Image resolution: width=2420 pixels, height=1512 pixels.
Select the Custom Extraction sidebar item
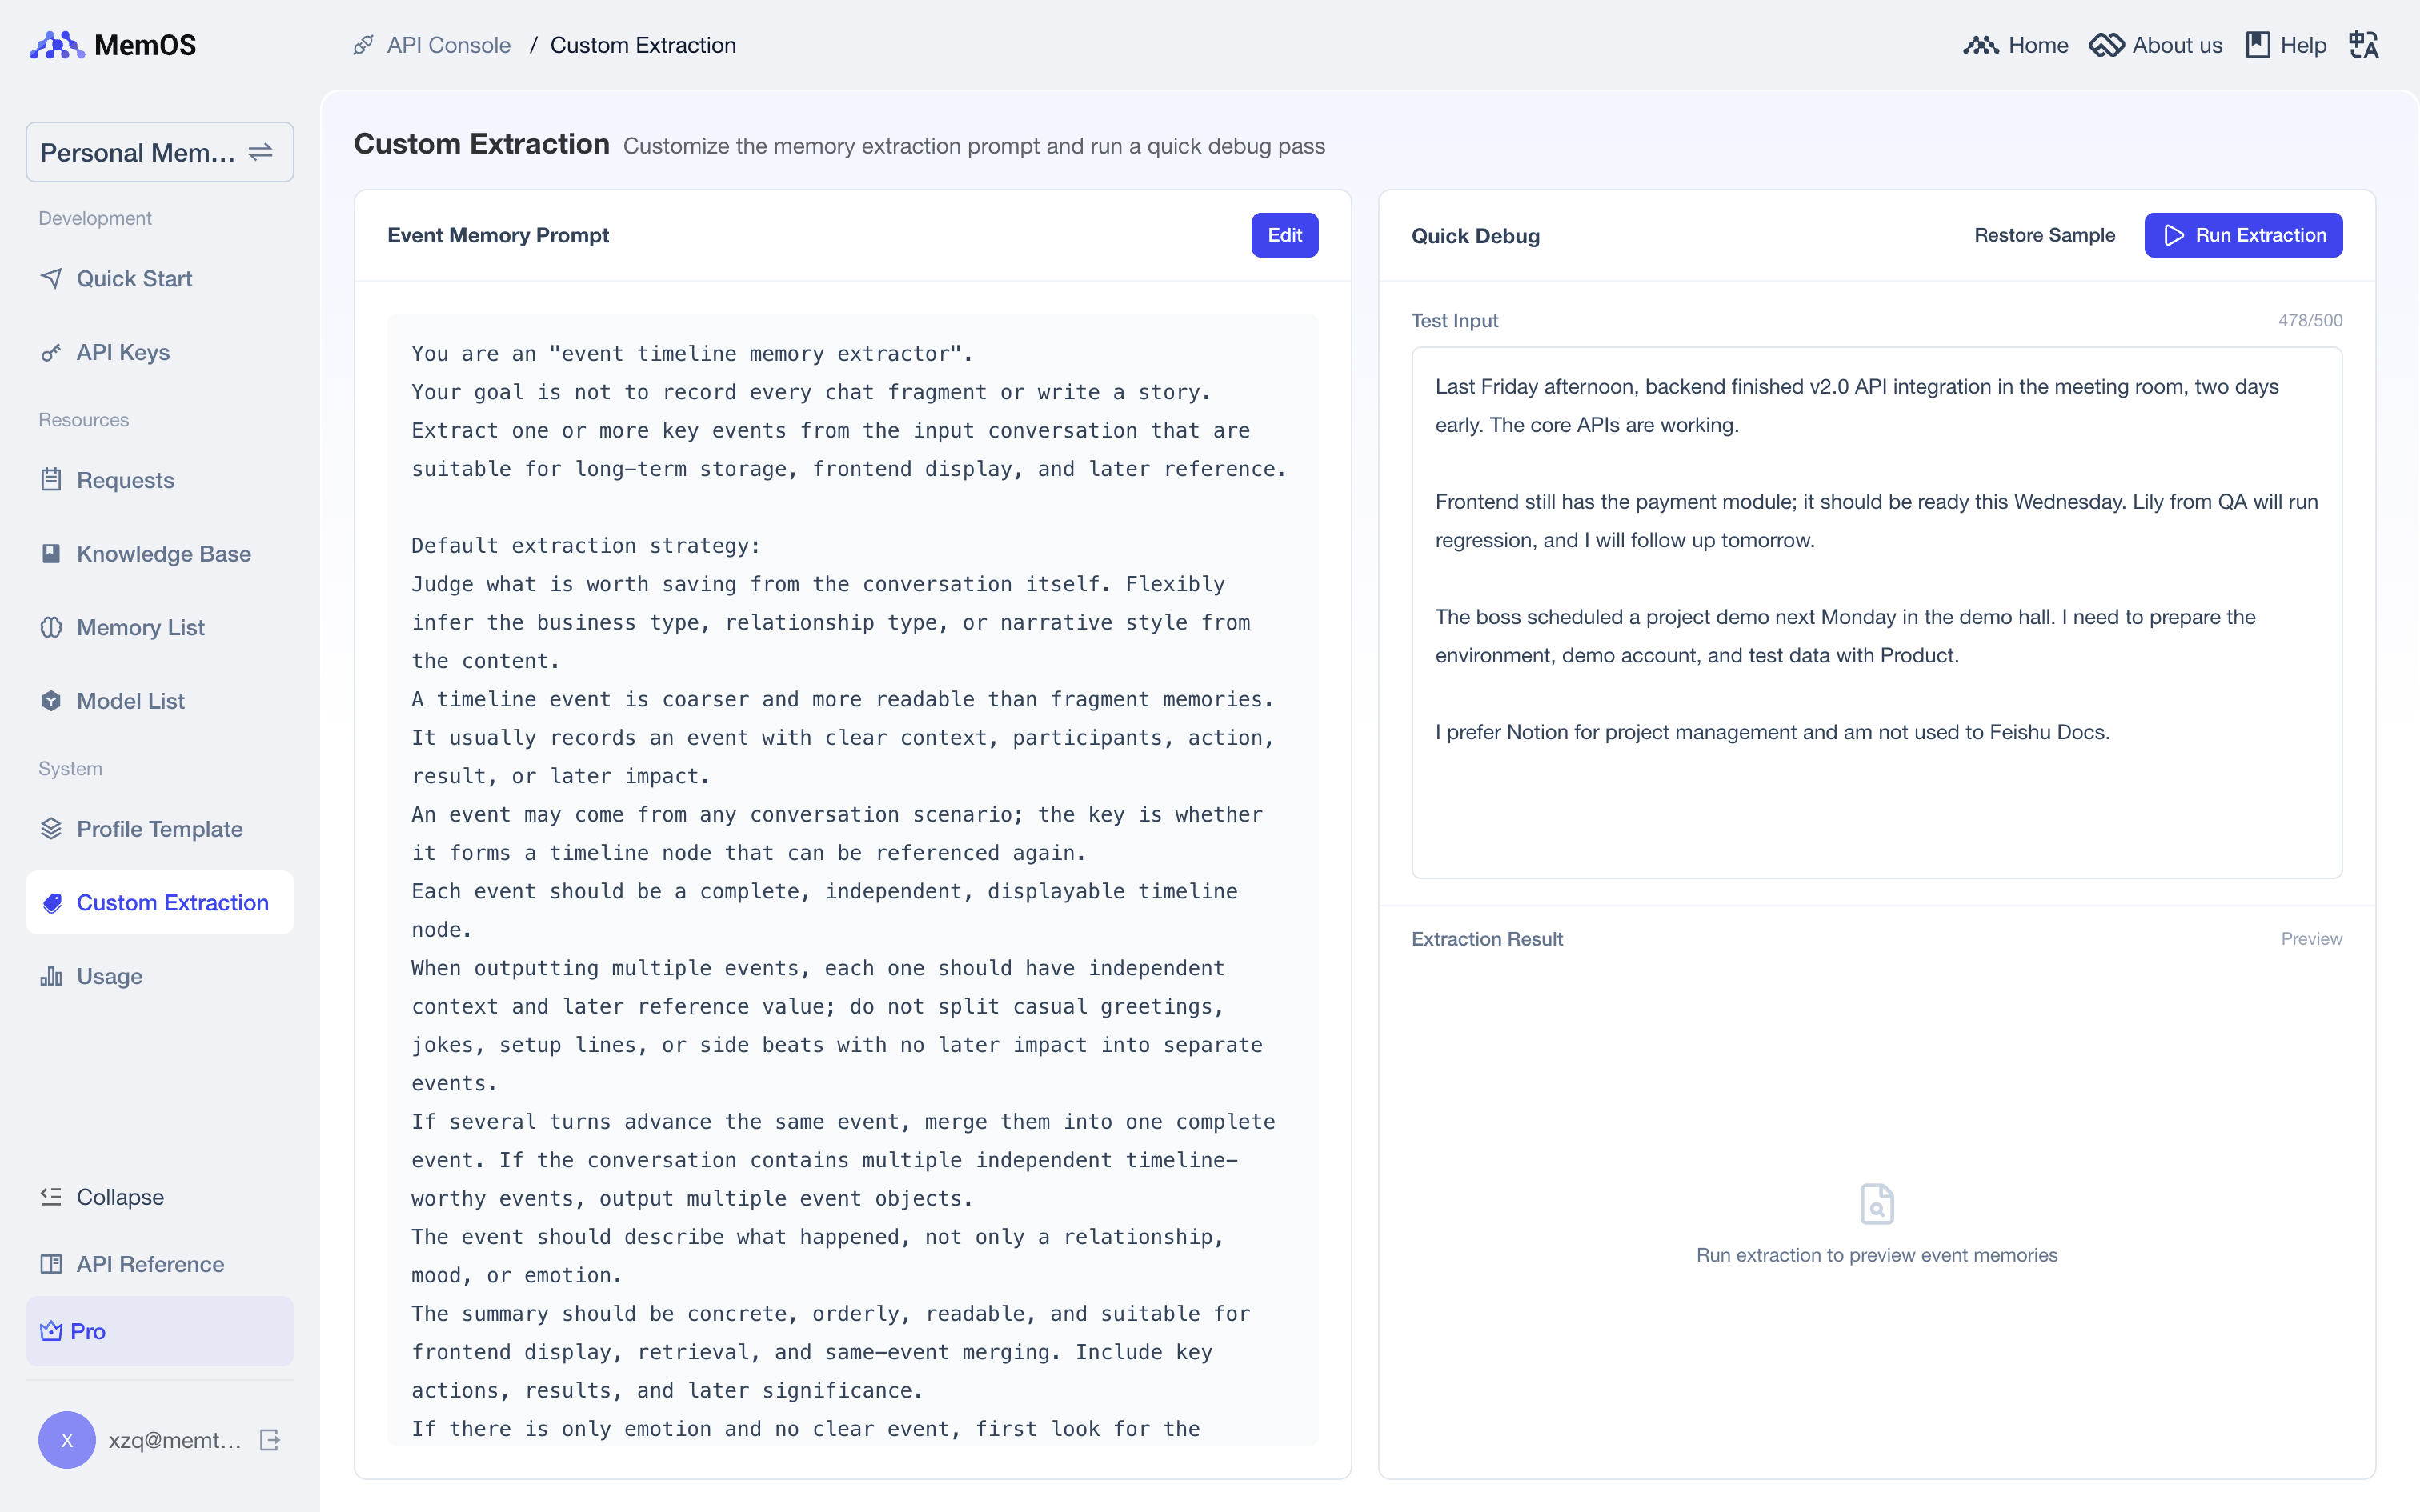(x=160, y=902)
